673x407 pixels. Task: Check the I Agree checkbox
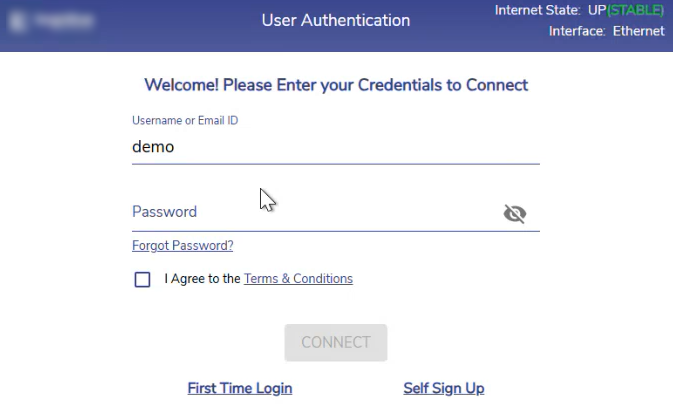click(142, 279)
